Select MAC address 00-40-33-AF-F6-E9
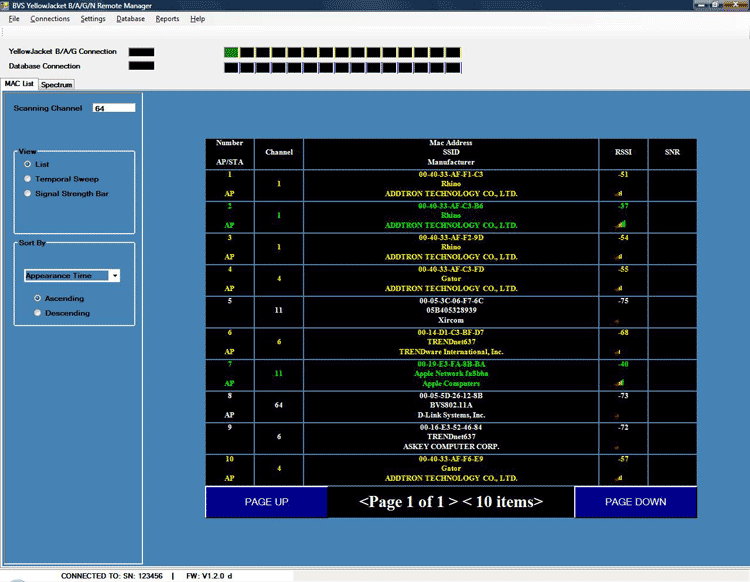This screenshot has width=750, height=582. (x=451, y=459)
